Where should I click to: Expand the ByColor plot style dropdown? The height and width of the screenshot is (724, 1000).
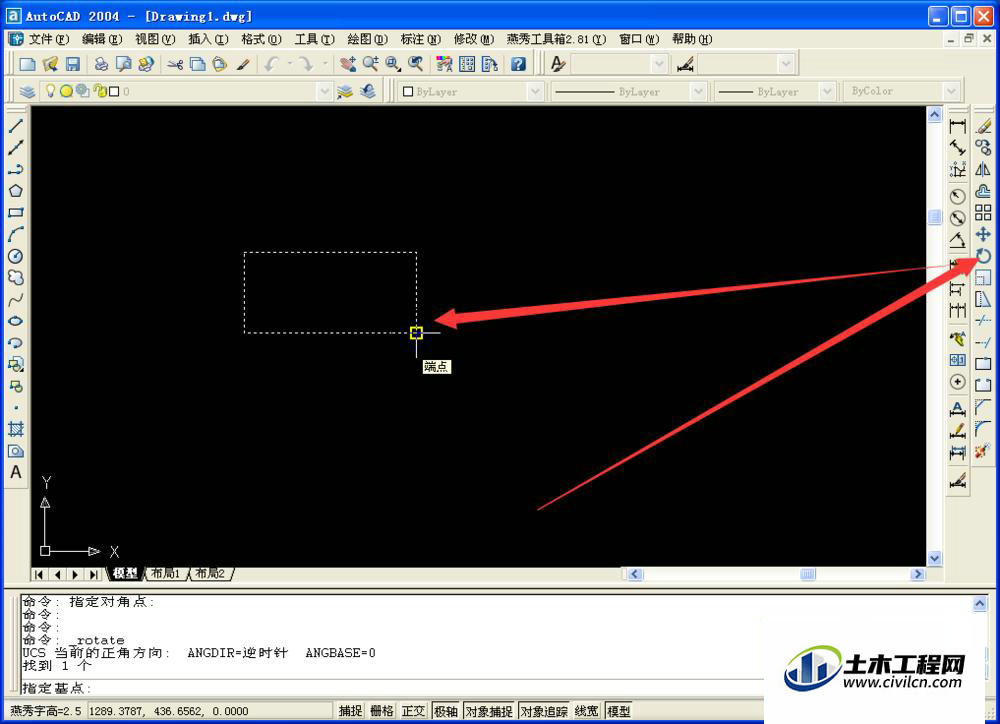pos(951,91)
